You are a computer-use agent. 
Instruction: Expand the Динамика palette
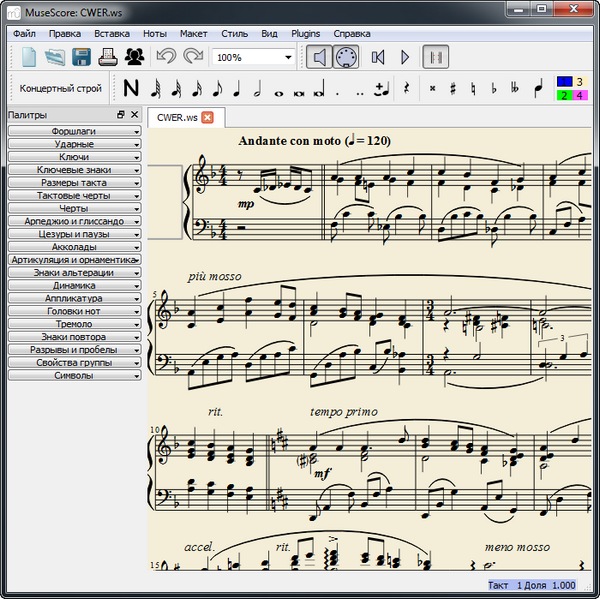pyautogui.click(x=74, y=285)
